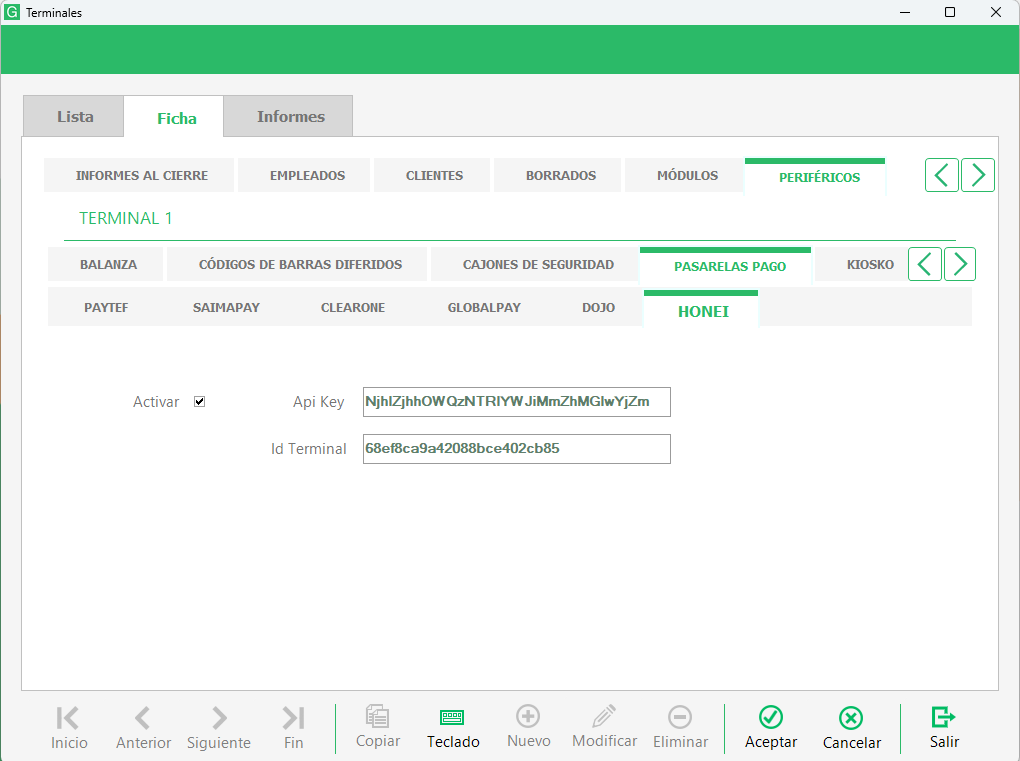This screenshot has height=761, width=1020.
Task: Click the Aceptar checkmark icon
Action: click(x=770, y=717)
